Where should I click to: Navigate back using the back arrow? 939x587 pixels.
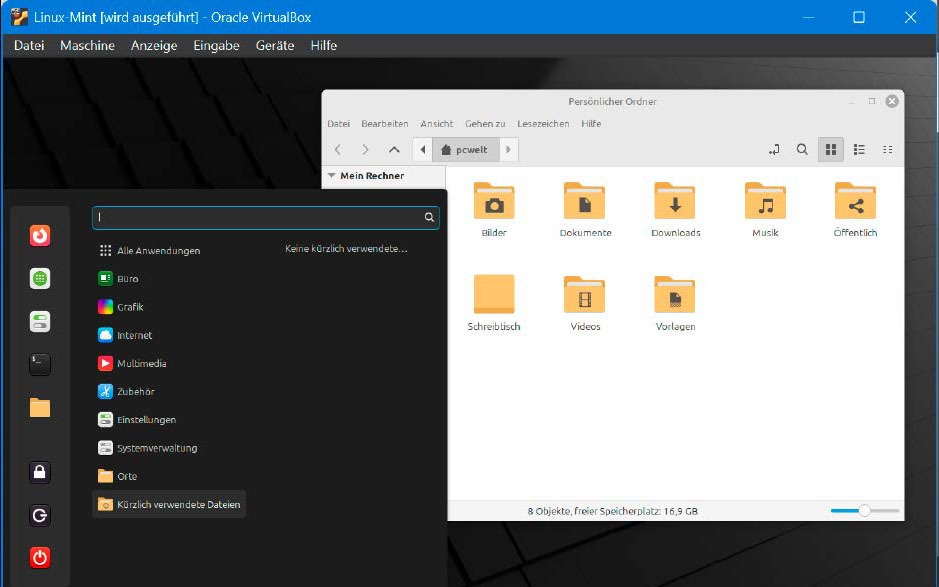tap(337, 149)
